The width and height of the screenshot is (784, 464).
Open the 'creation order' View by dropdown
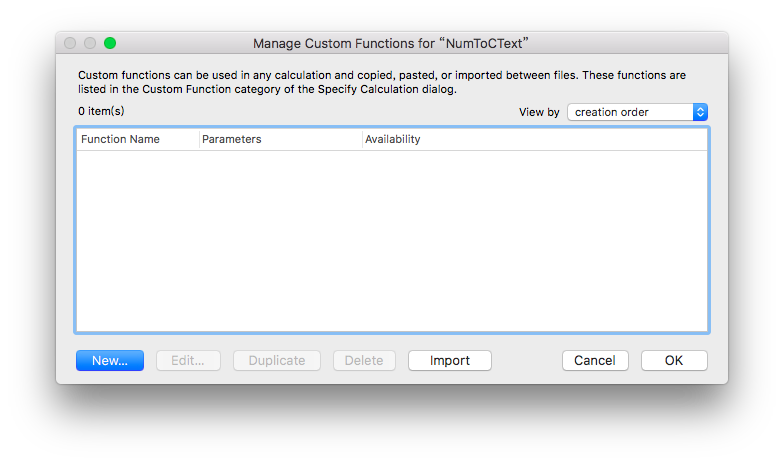(638, 112)
